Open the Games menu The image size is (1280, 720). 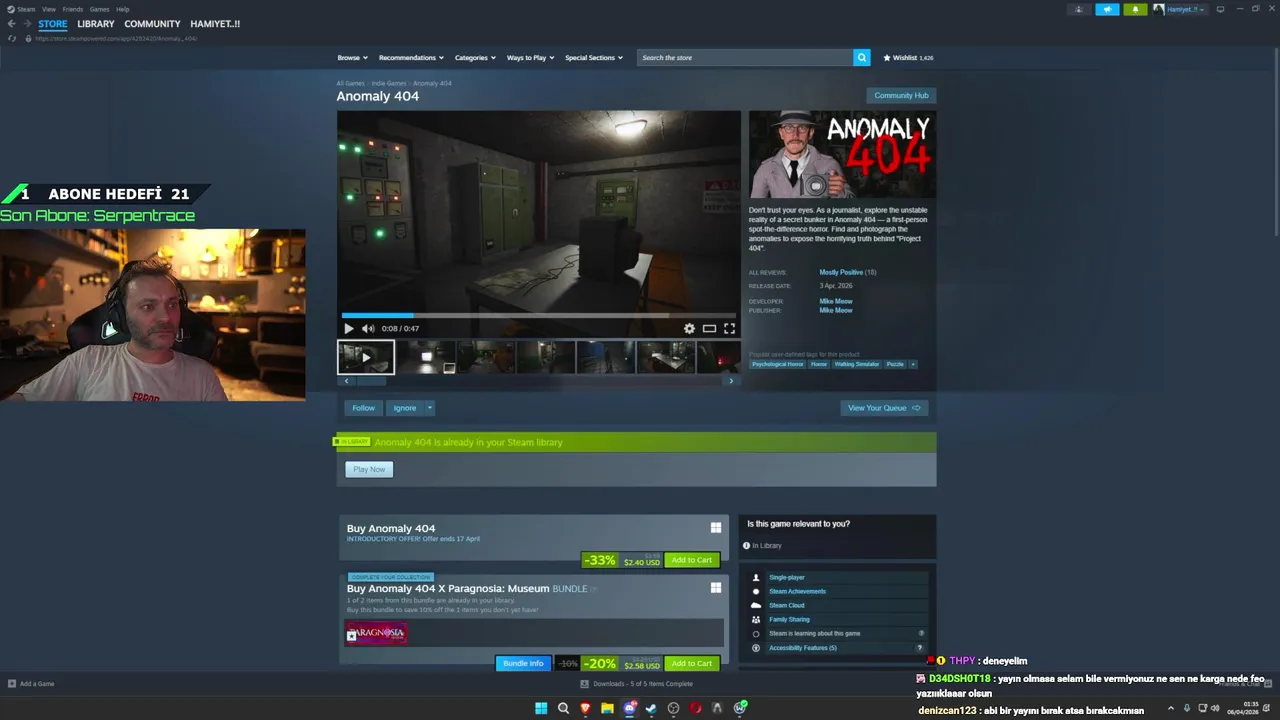pyautogui.click(x=99, y=9)
